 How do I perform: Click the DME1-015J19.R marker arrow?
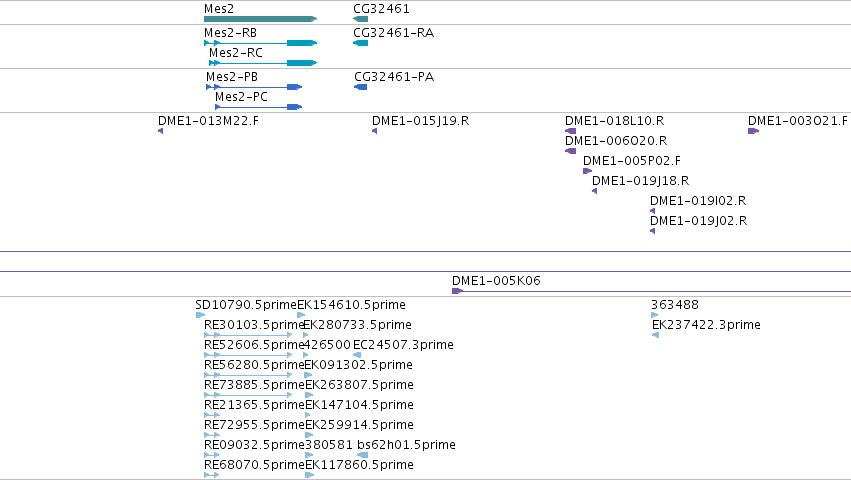pyautogui.click(x=374, y=131)
